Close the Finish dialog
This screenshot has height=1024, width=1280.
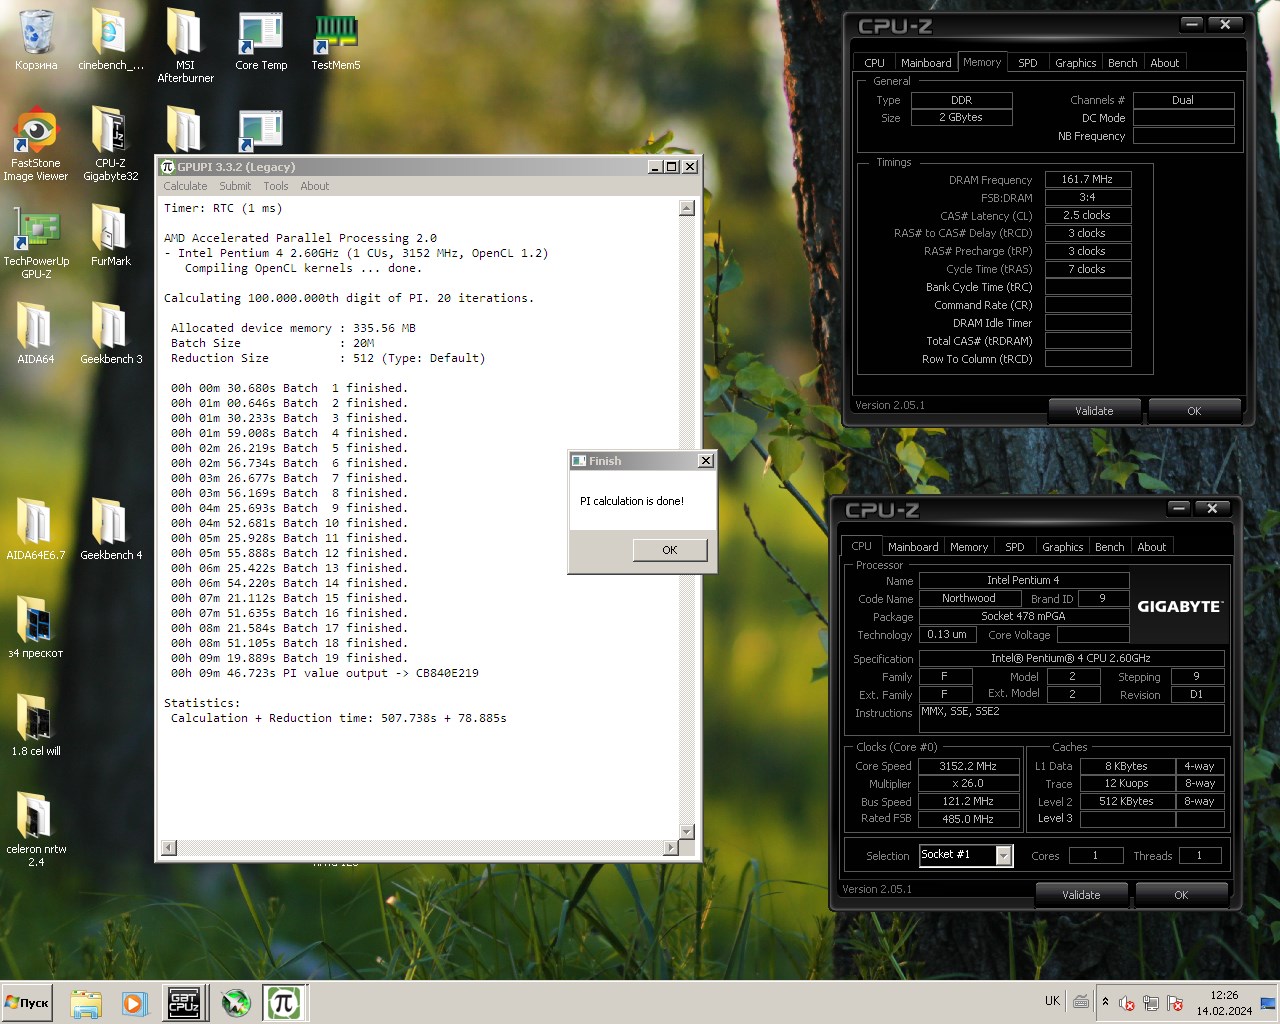pyautogui.click(x=706, y=461)
